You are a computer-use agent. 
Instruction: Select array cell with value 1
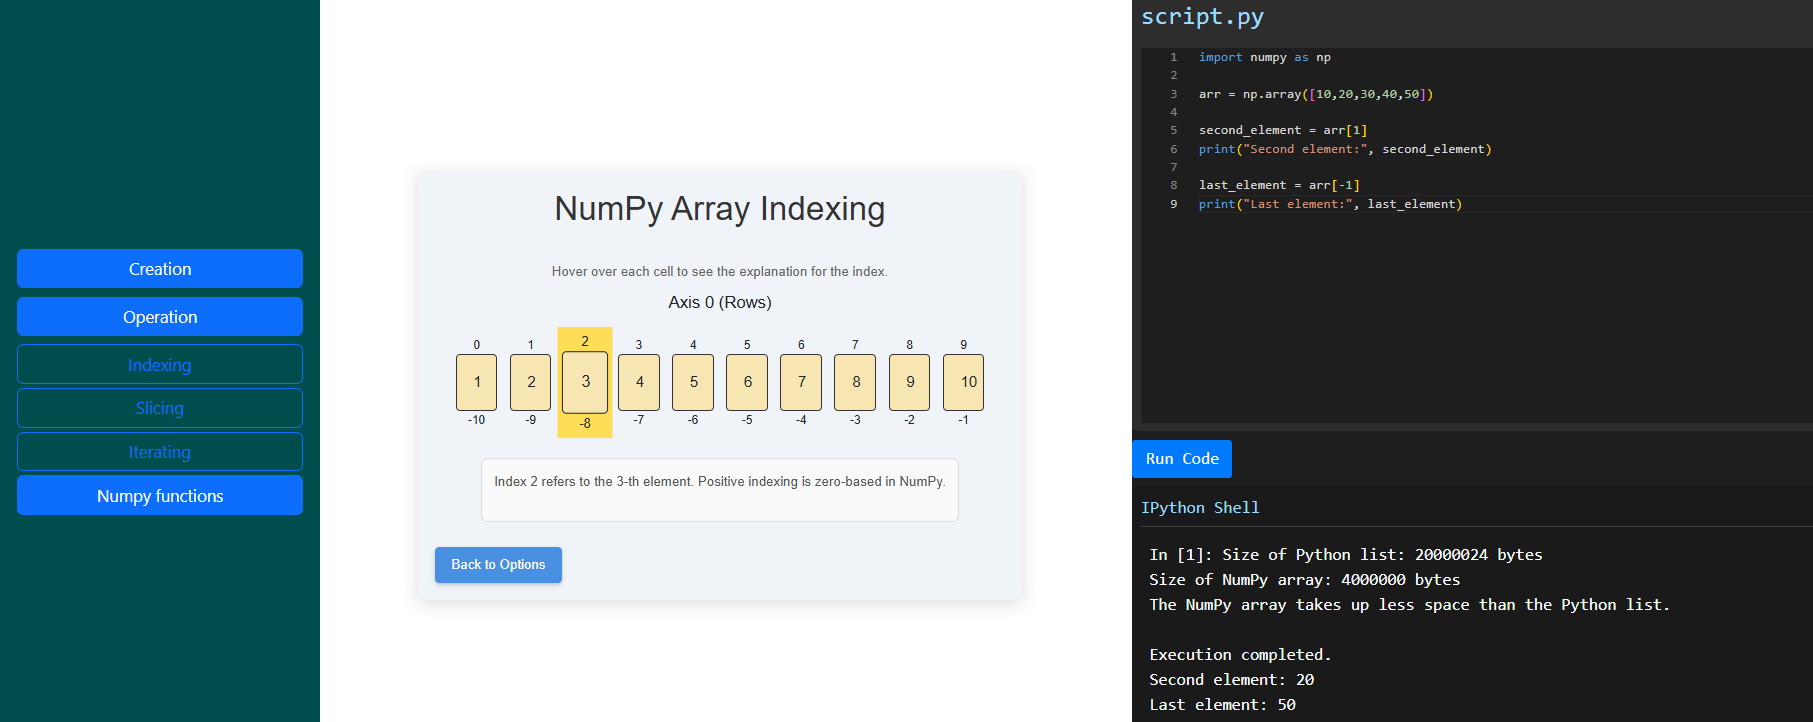[477, 382]
